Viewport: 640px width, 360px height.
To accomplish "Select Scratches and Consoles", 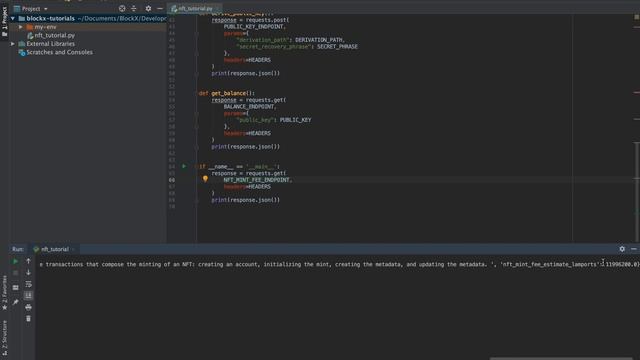I will 59,52.
